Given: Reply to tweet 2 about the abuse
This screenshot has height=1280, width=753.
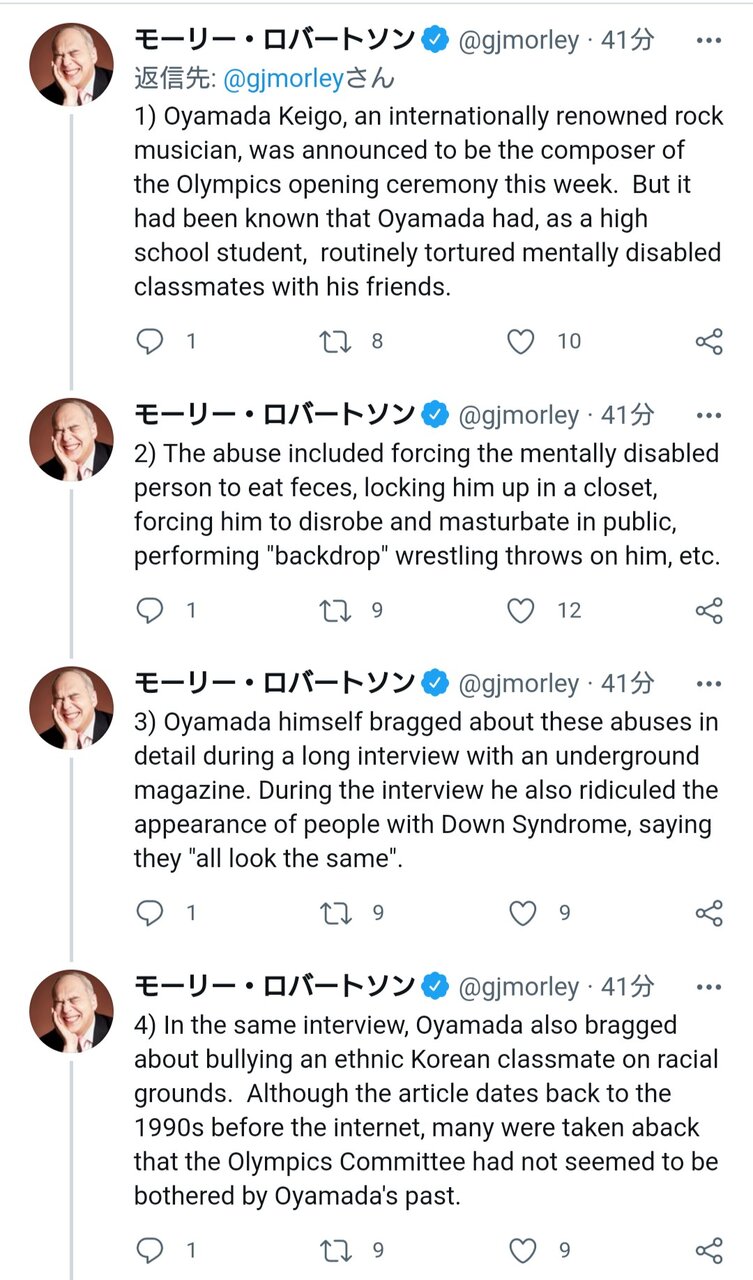Looking at the screenshot, I should (x=150, y=610).
